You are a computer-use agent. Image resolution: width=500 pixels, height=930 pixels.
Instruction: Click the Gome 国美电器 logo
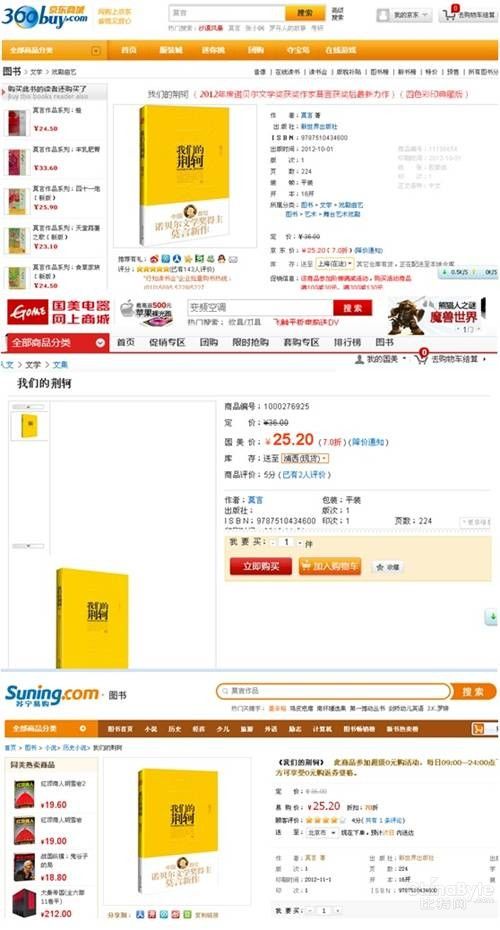[x=59, y=312]
